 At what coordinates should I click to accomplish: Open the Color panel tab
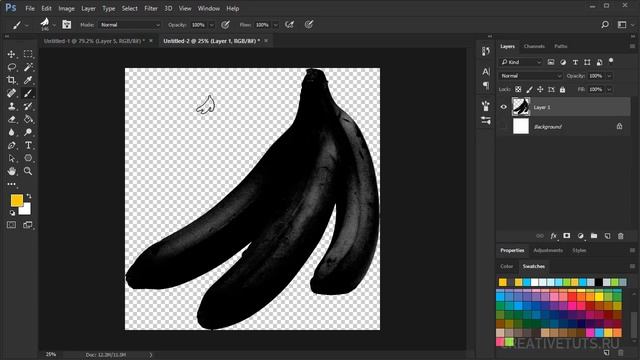[507, 266]
